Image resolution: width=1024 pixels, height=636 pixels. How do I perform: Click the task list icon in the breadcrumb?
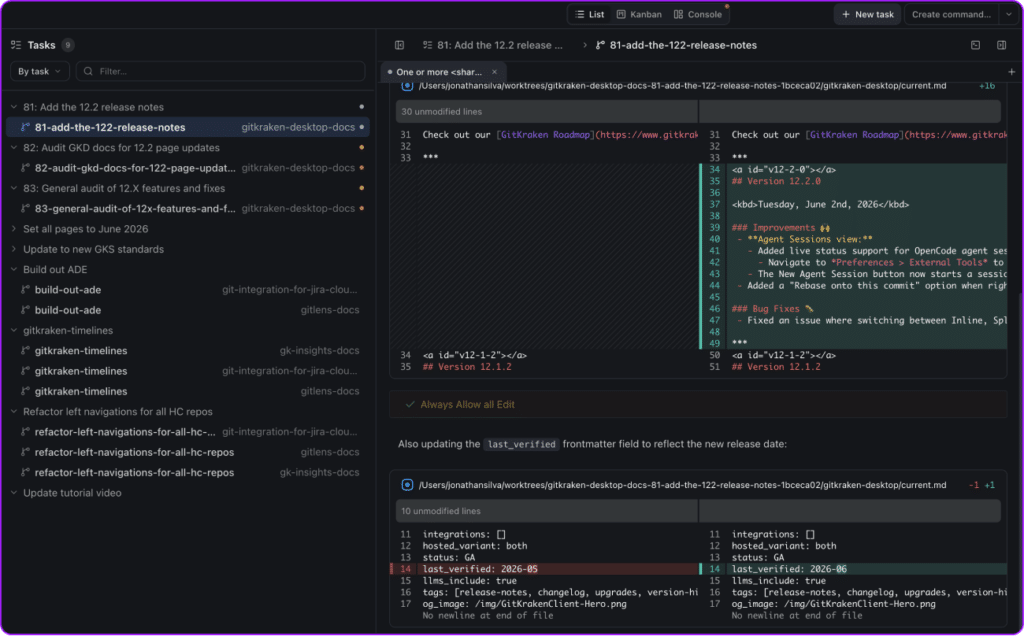tap(428, 45)
